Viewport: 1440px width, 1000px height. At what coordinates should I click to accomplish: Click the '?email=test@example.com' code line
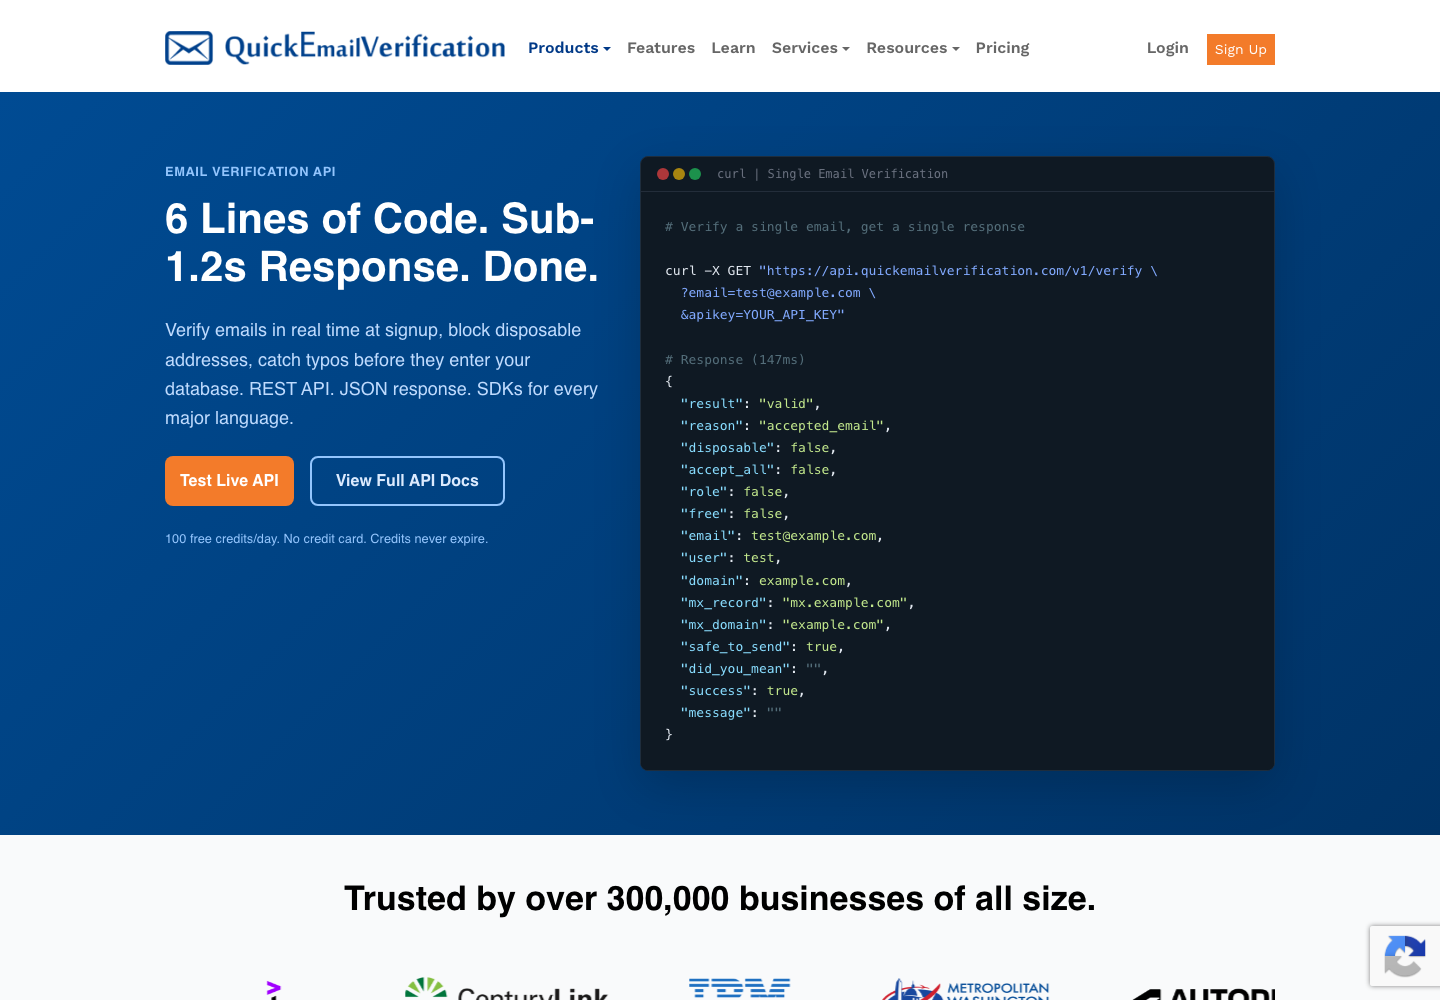(778, 293)
